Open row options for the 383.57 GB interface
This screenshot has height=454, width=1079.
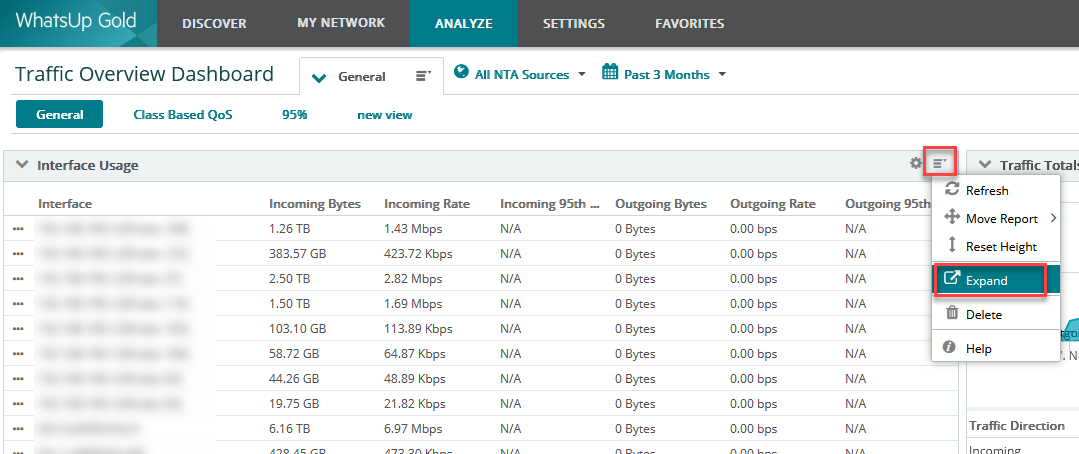tap(19, 254)
